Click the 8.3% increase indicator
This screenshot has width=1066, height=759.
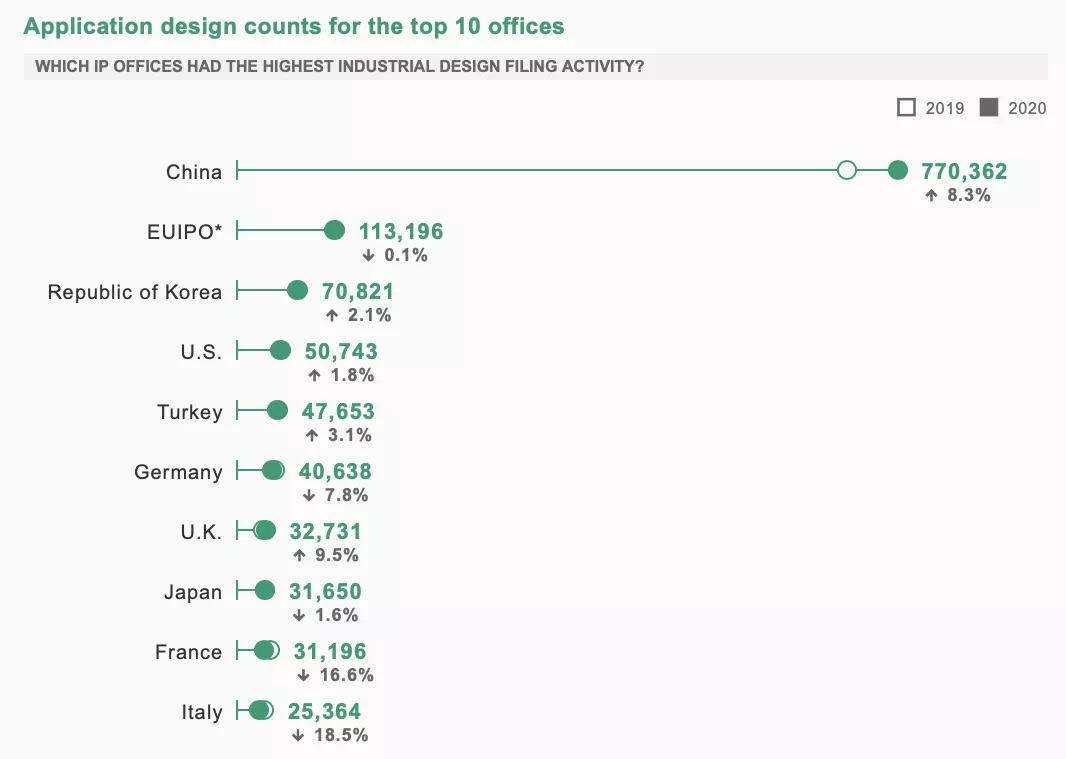pyautogui.click(x=958, y=195)
